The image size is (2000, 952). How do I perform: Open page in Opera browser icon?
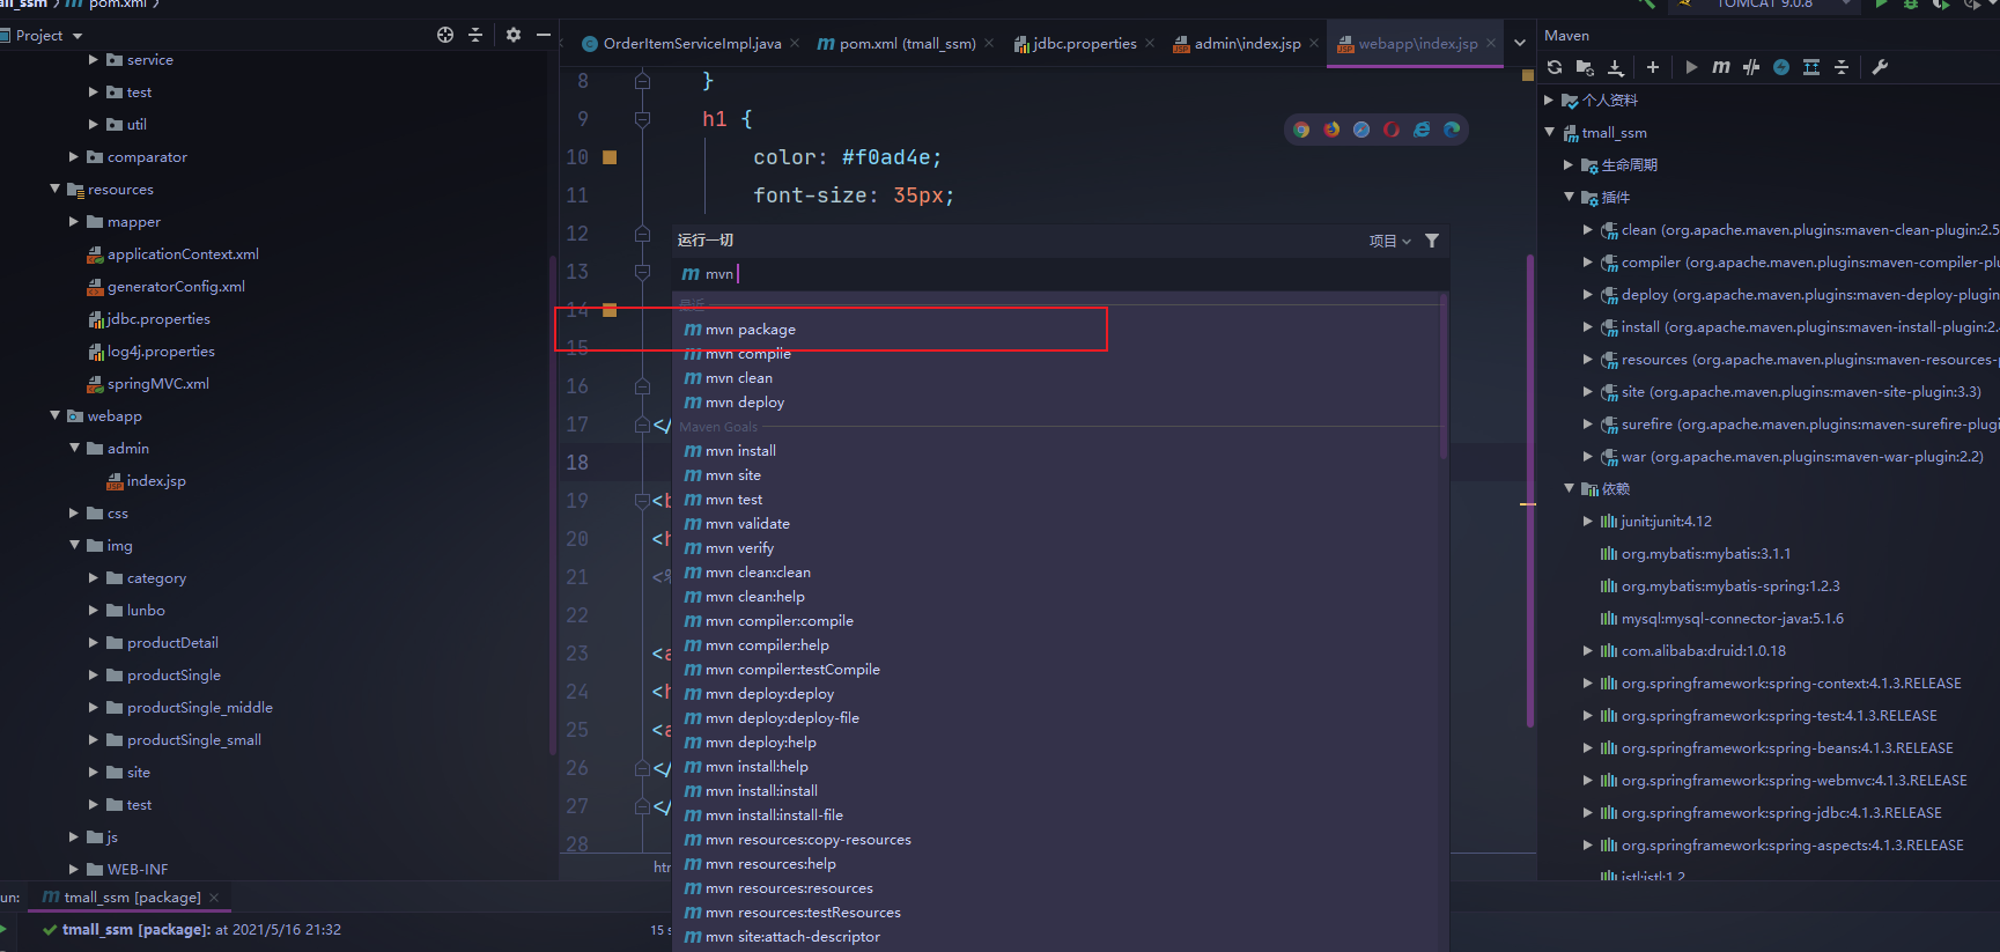coord(1391,129)
